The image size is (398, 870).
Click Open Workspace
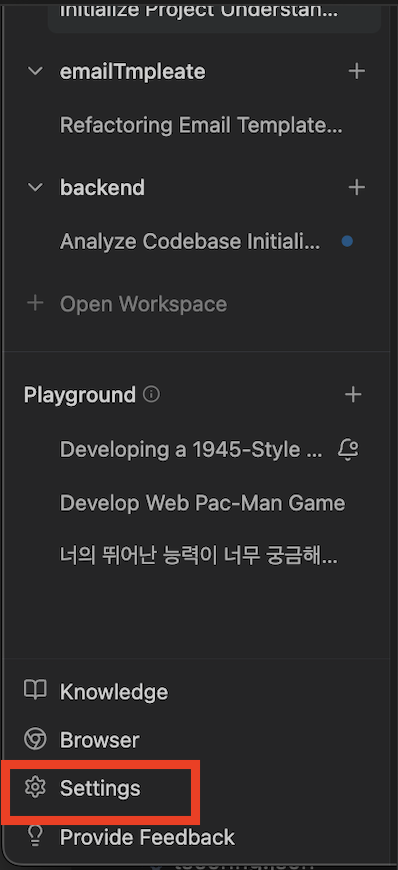[x=143, y=304]
